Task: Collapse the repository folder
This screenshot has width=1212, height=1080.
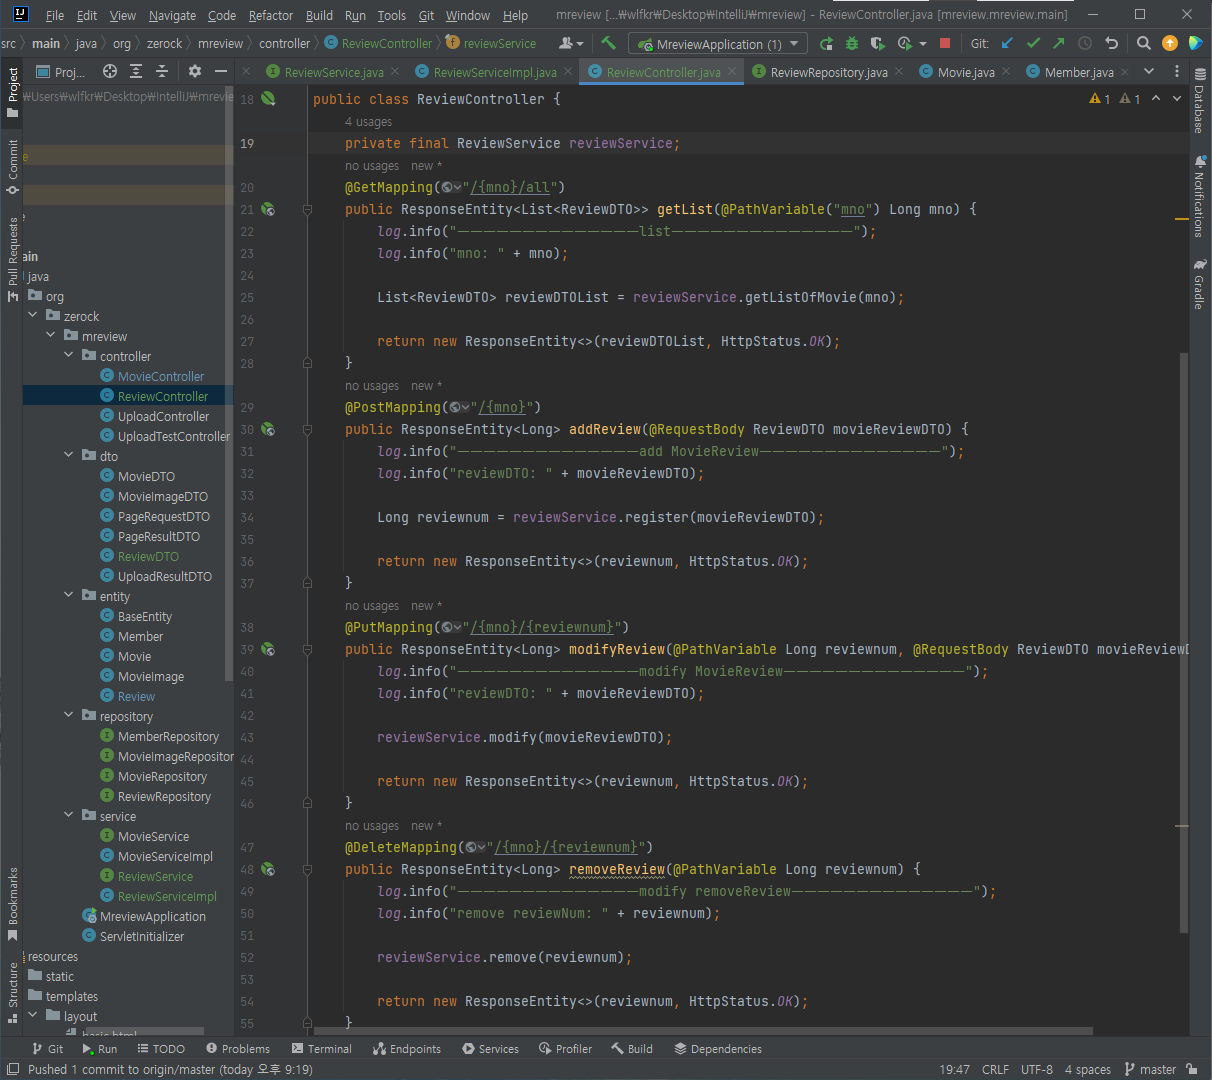Action: pyautogui.click(x=69, y=715)
